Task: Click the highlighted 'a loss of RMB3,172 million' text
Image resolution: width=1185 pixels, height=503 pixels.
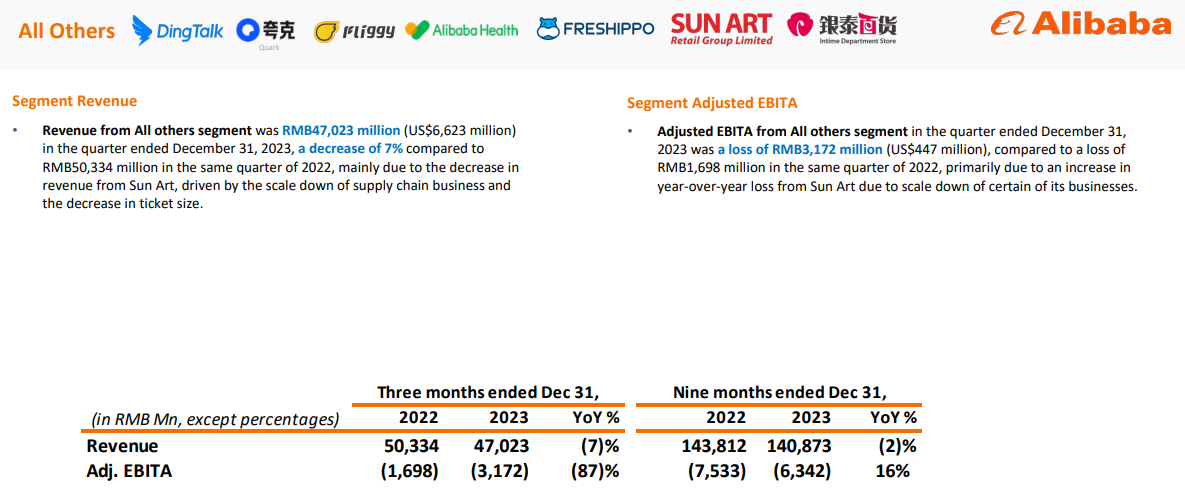Action: click(800, 149)
